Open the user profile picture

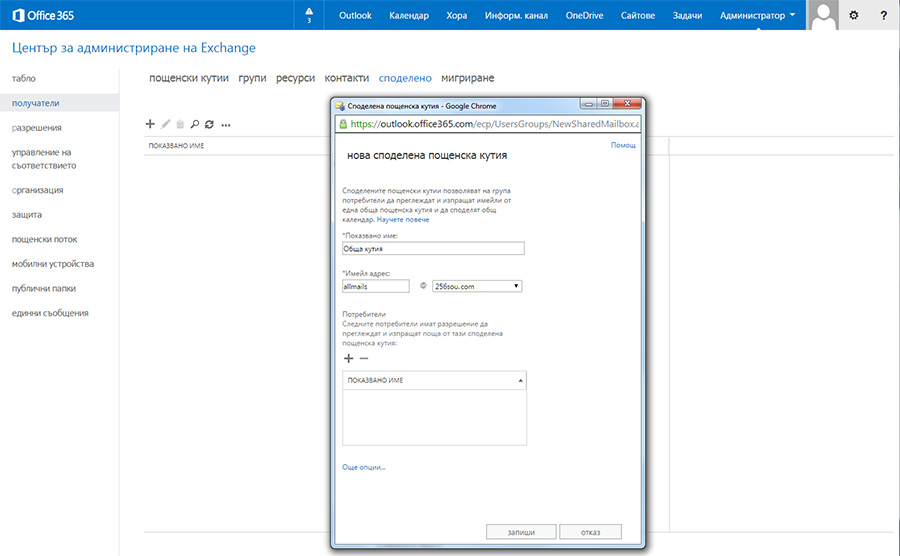coord(823,15)
